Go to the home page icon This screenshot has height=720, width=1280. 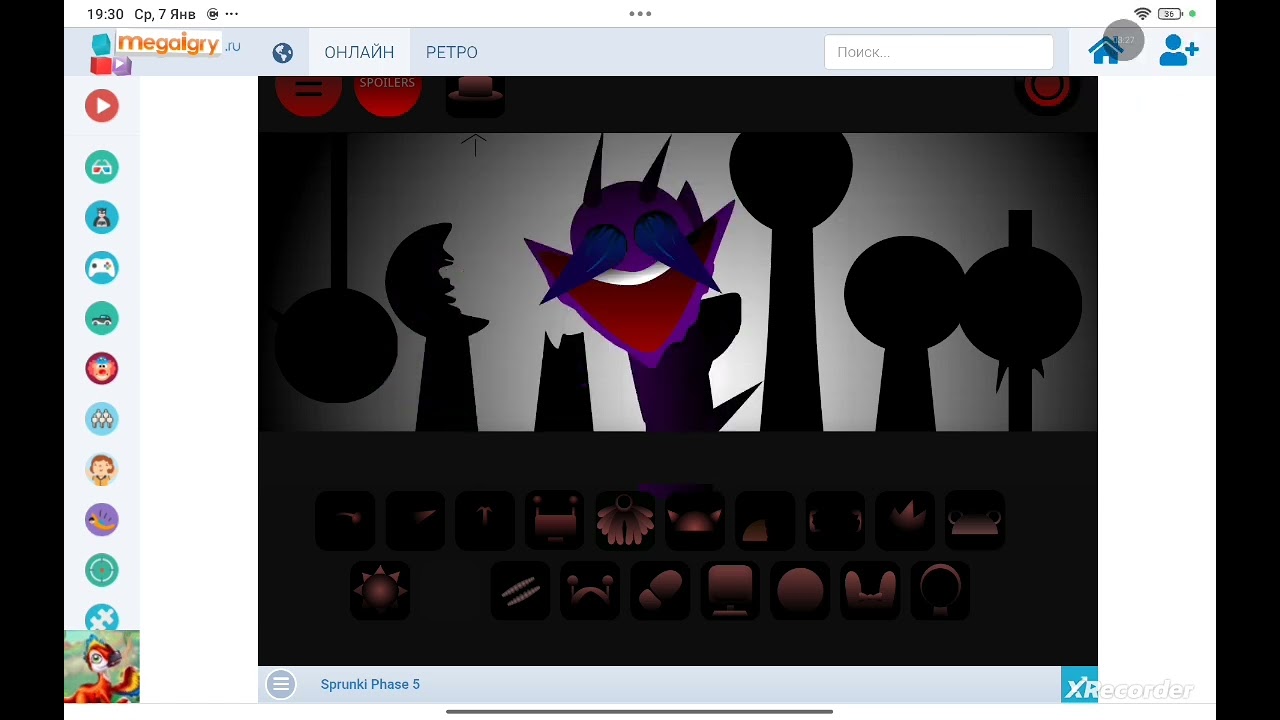(x=1106, y=51)
